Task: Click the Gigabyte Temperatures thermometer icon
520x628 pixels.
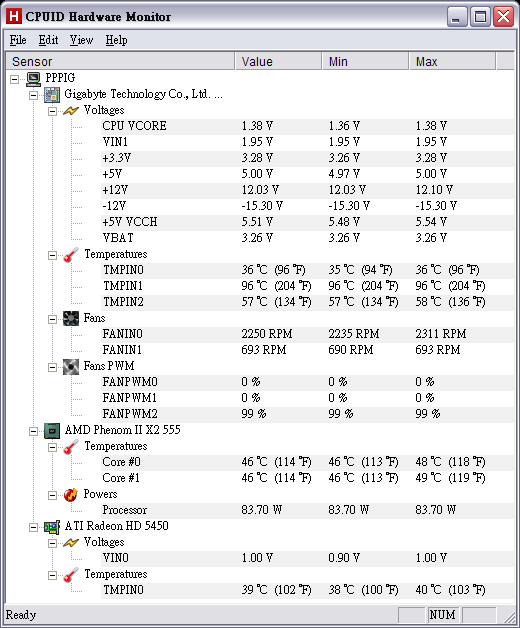Action: coord(71,254)
